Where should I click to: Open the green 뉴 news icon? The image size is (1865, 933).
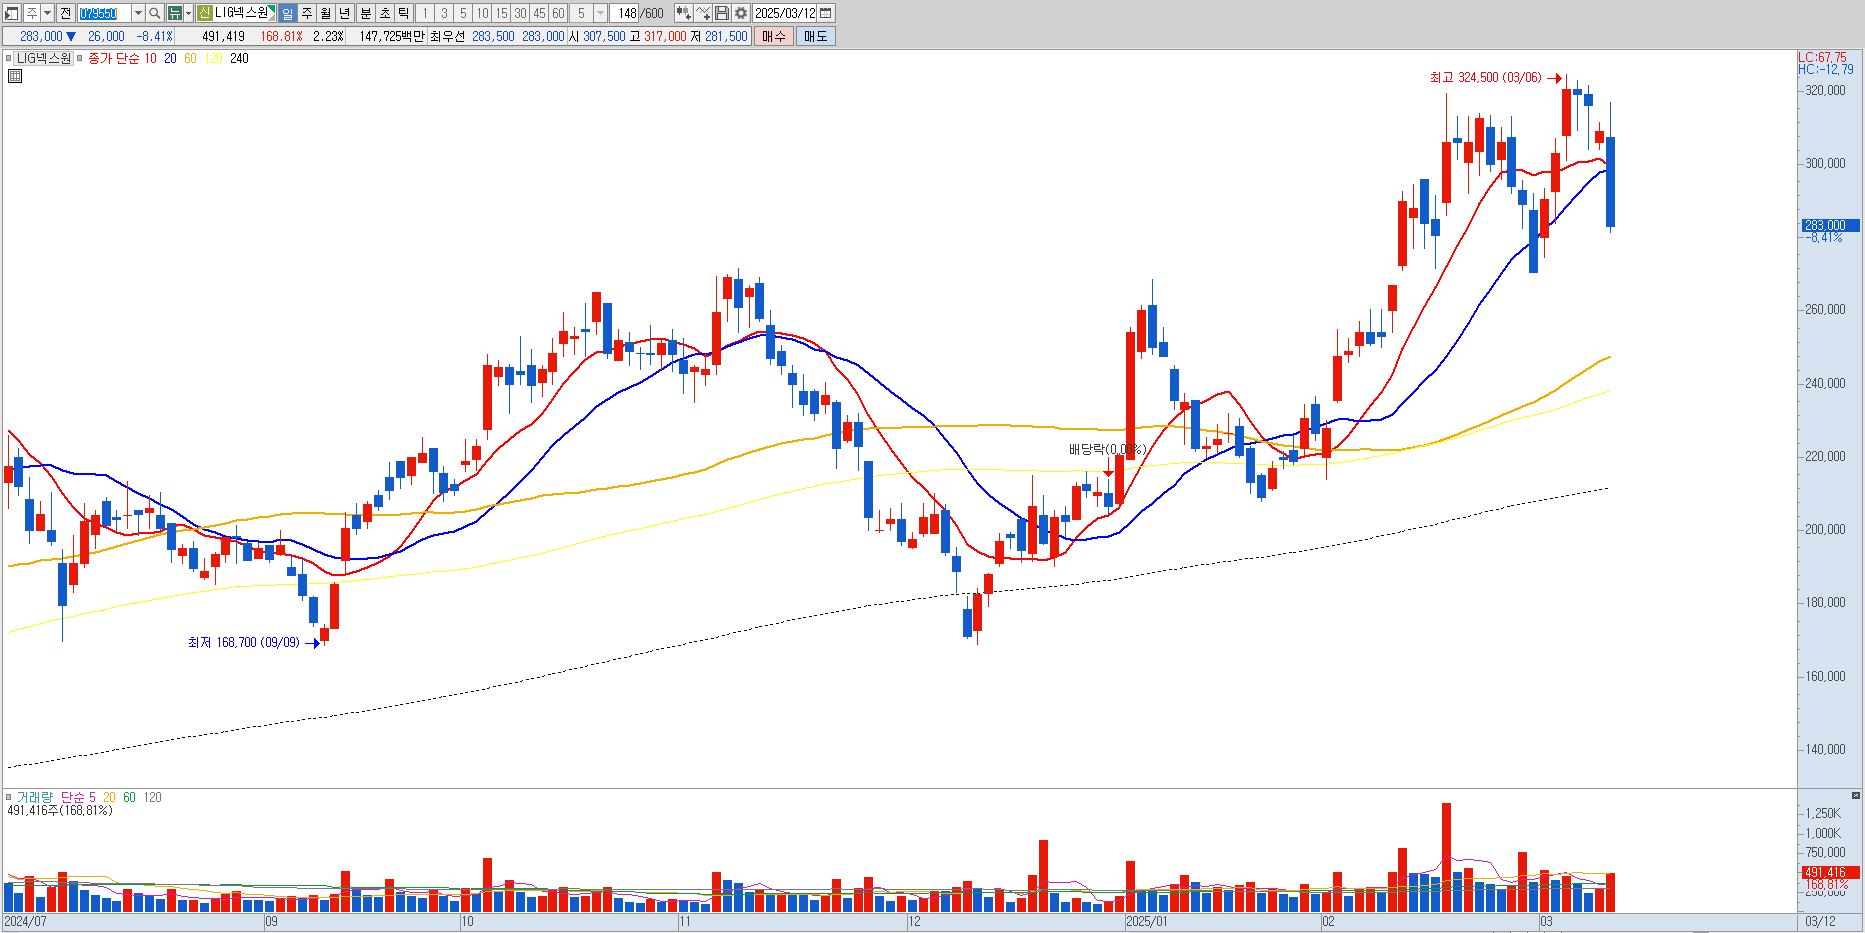tap(174, 13)
